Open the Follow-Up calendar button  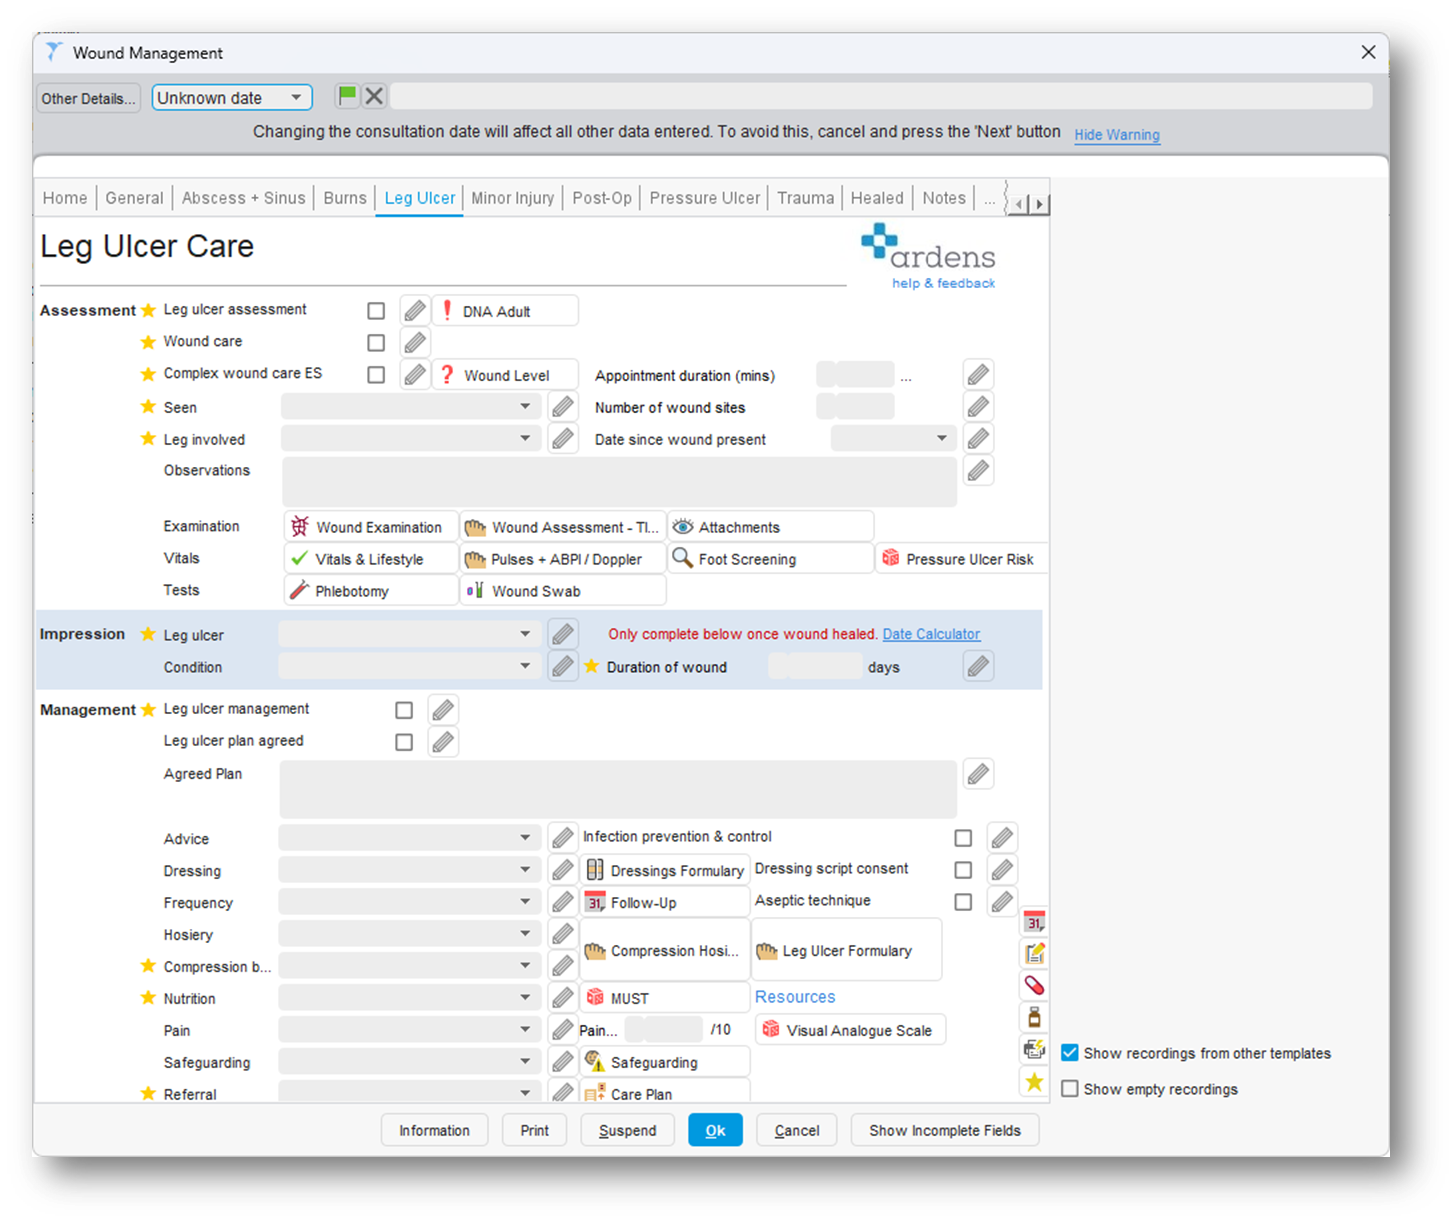(x=665, y=902)
